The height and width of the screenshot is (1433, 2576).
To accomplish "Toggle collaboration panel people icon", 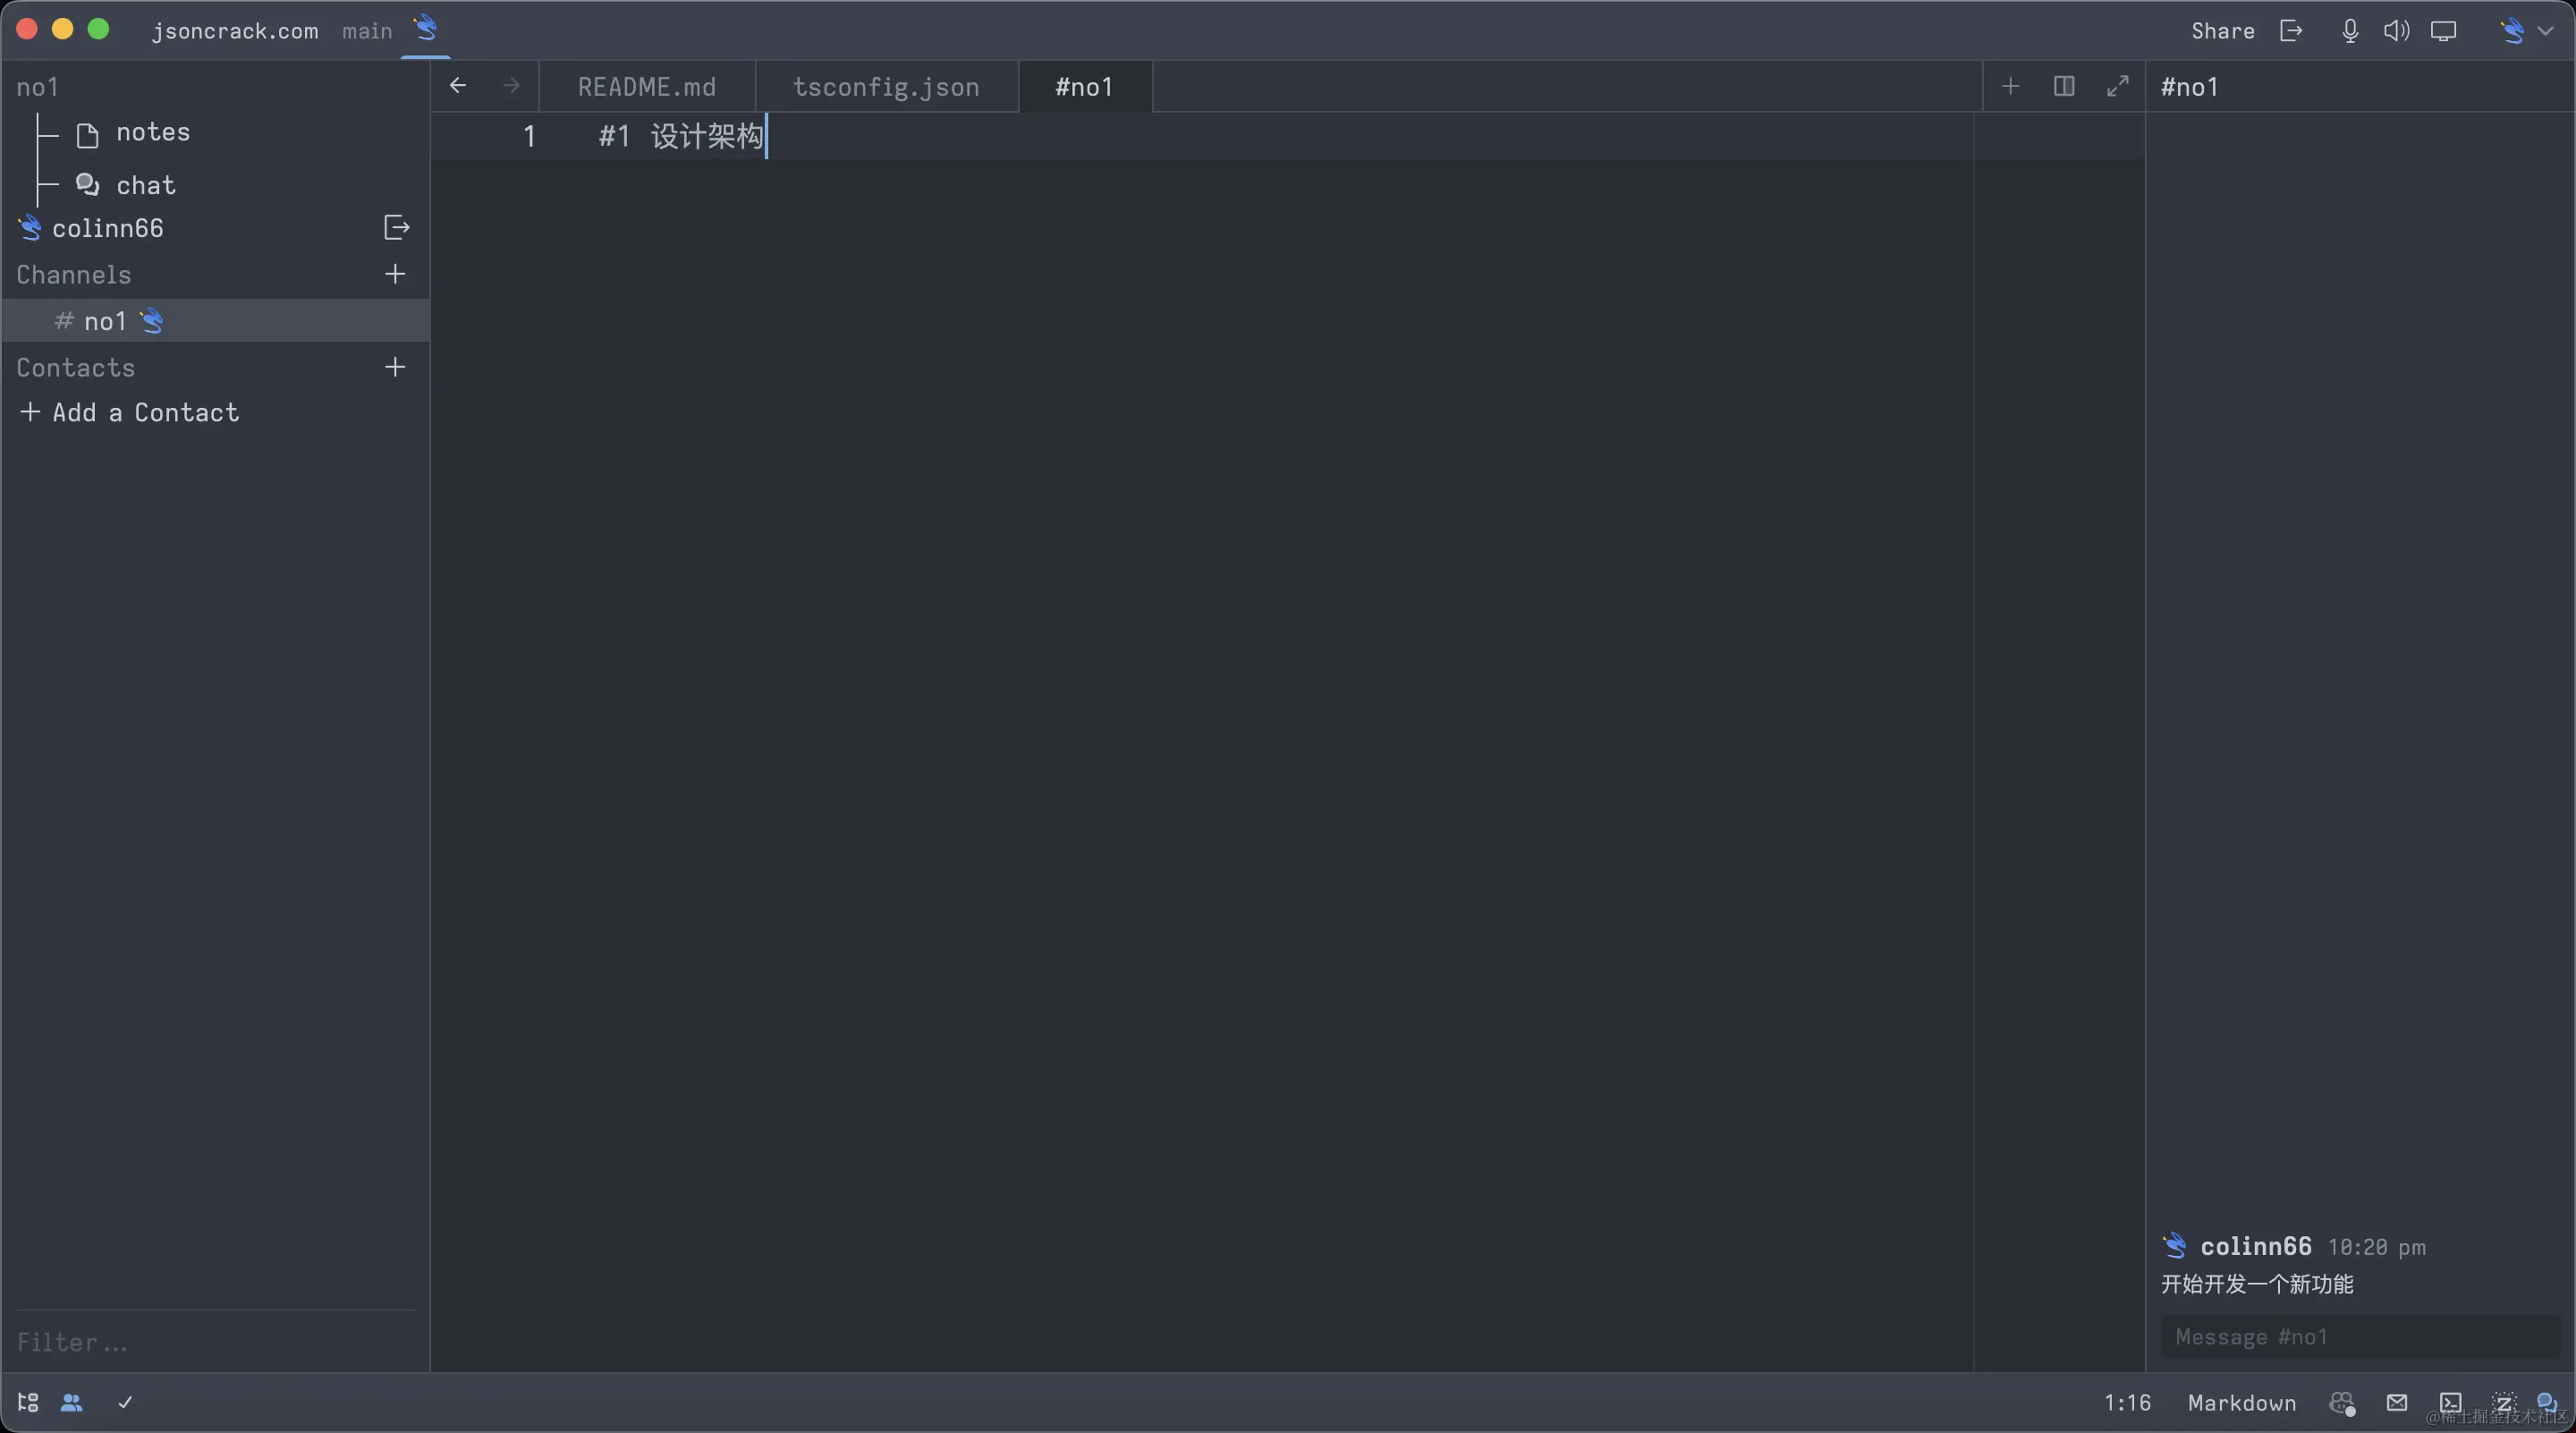I will click(x=71, y=1402).
